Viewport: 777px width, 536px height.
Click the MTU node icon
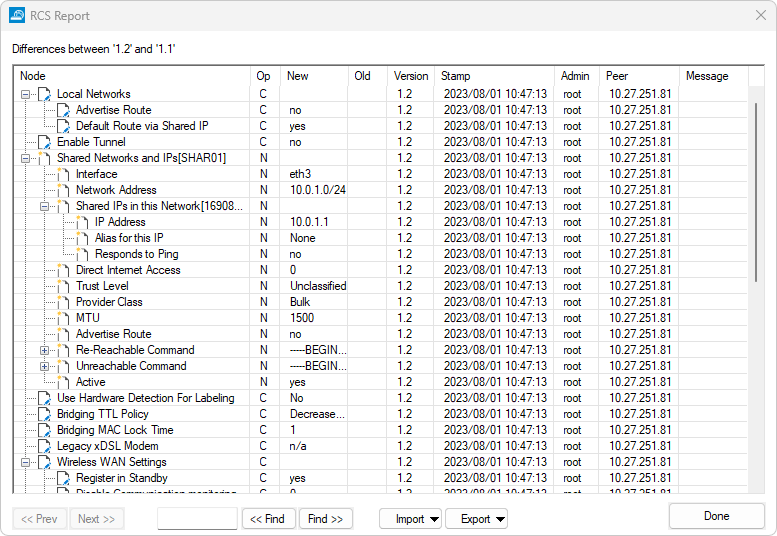63,318
